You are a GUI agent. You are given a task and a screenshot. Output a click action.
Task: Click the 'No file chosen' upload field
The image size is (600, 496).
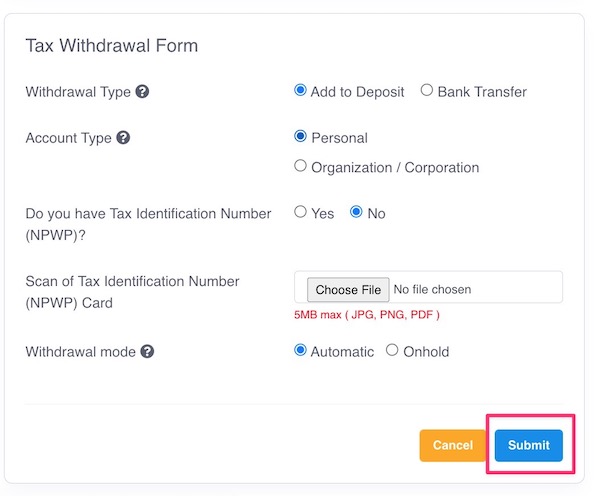(x=429, y=287)
